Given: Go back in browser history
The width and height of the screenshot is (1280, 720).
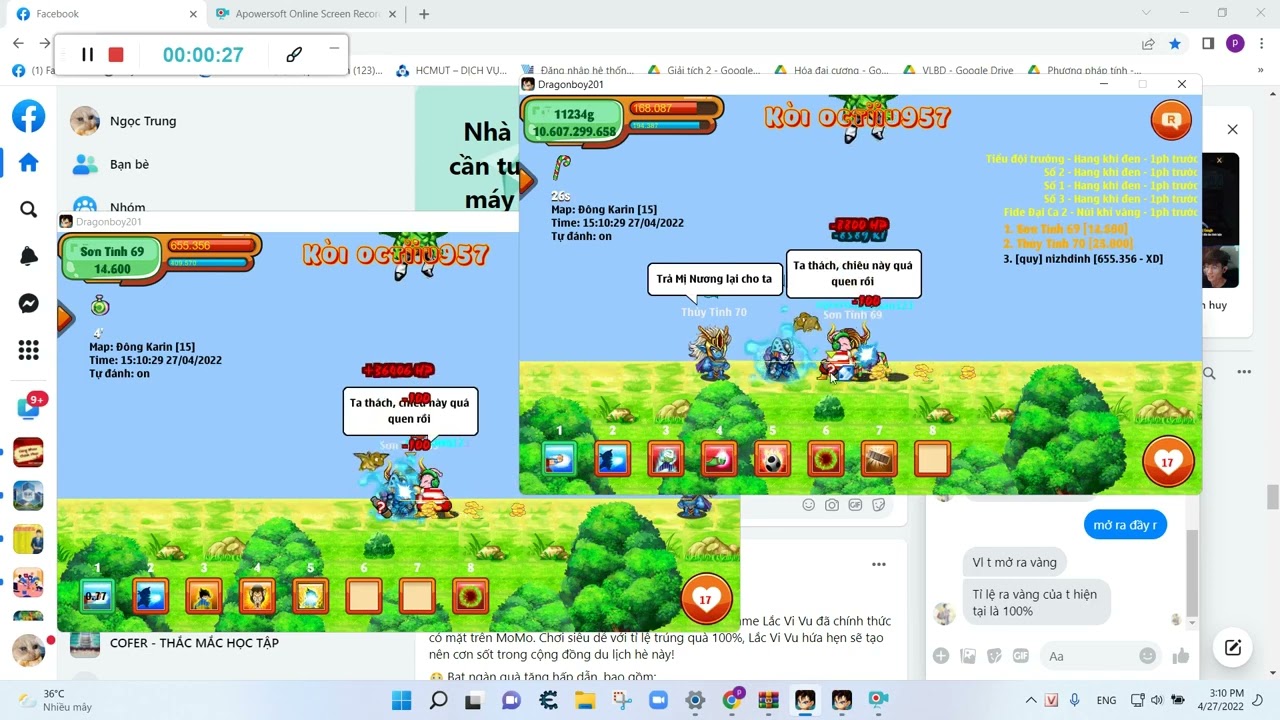Looking at the screenshot, I should pyautogui.click(x=18, y=43).
